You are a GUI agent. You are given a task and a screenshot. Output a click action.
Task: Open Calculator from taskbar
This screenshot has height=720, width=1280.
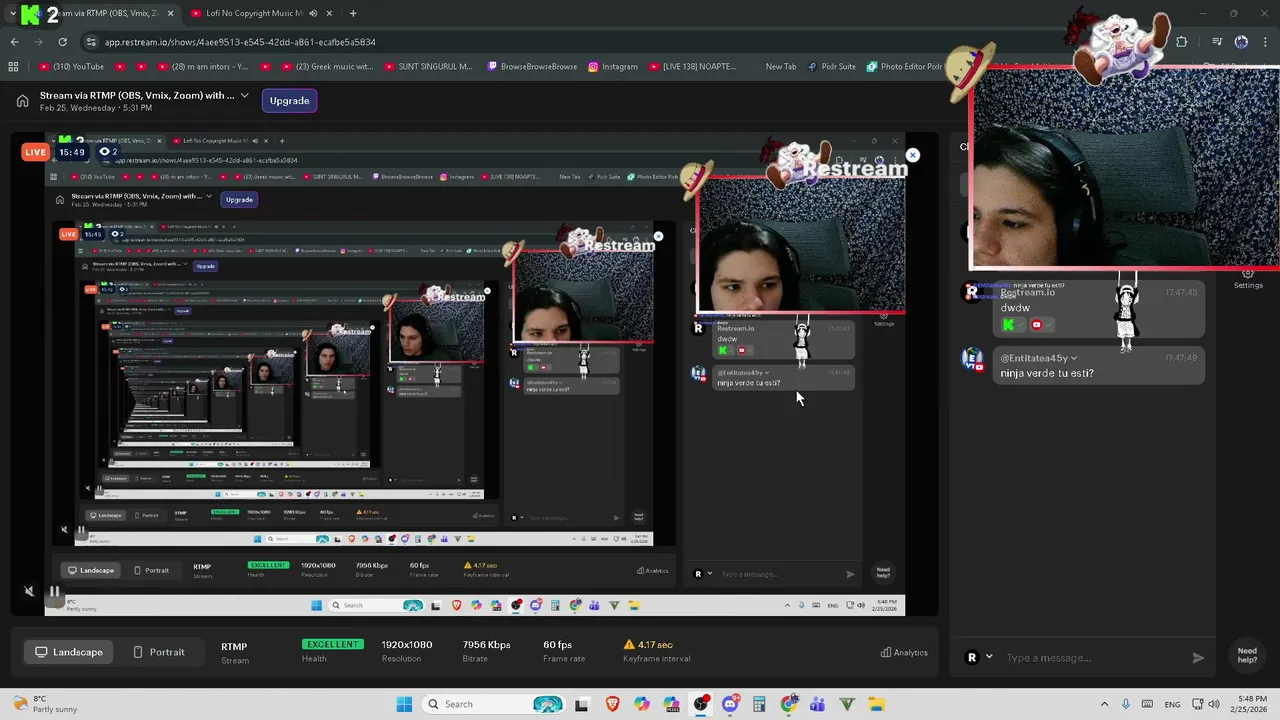click(759, 704)
